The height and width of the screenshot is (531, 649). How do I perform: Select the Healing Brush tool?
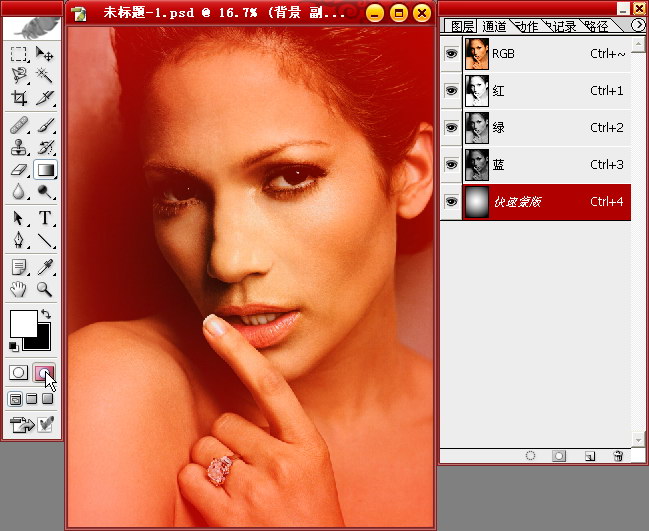[x=18, y=125]
